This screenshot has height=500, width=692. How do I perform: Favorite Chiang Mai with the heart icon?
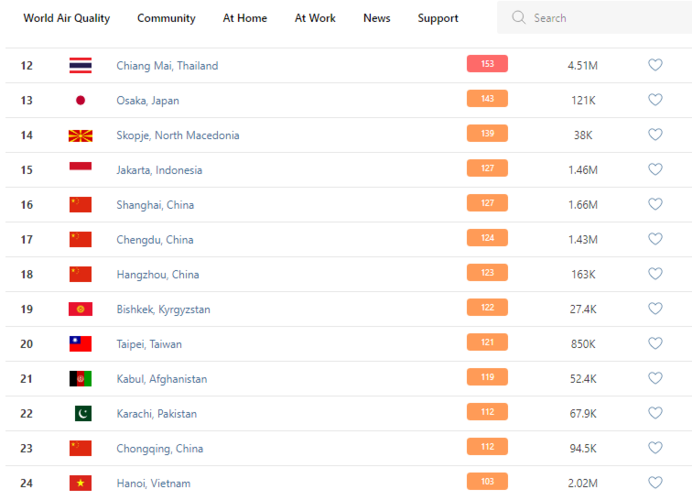tap(655, 65)
